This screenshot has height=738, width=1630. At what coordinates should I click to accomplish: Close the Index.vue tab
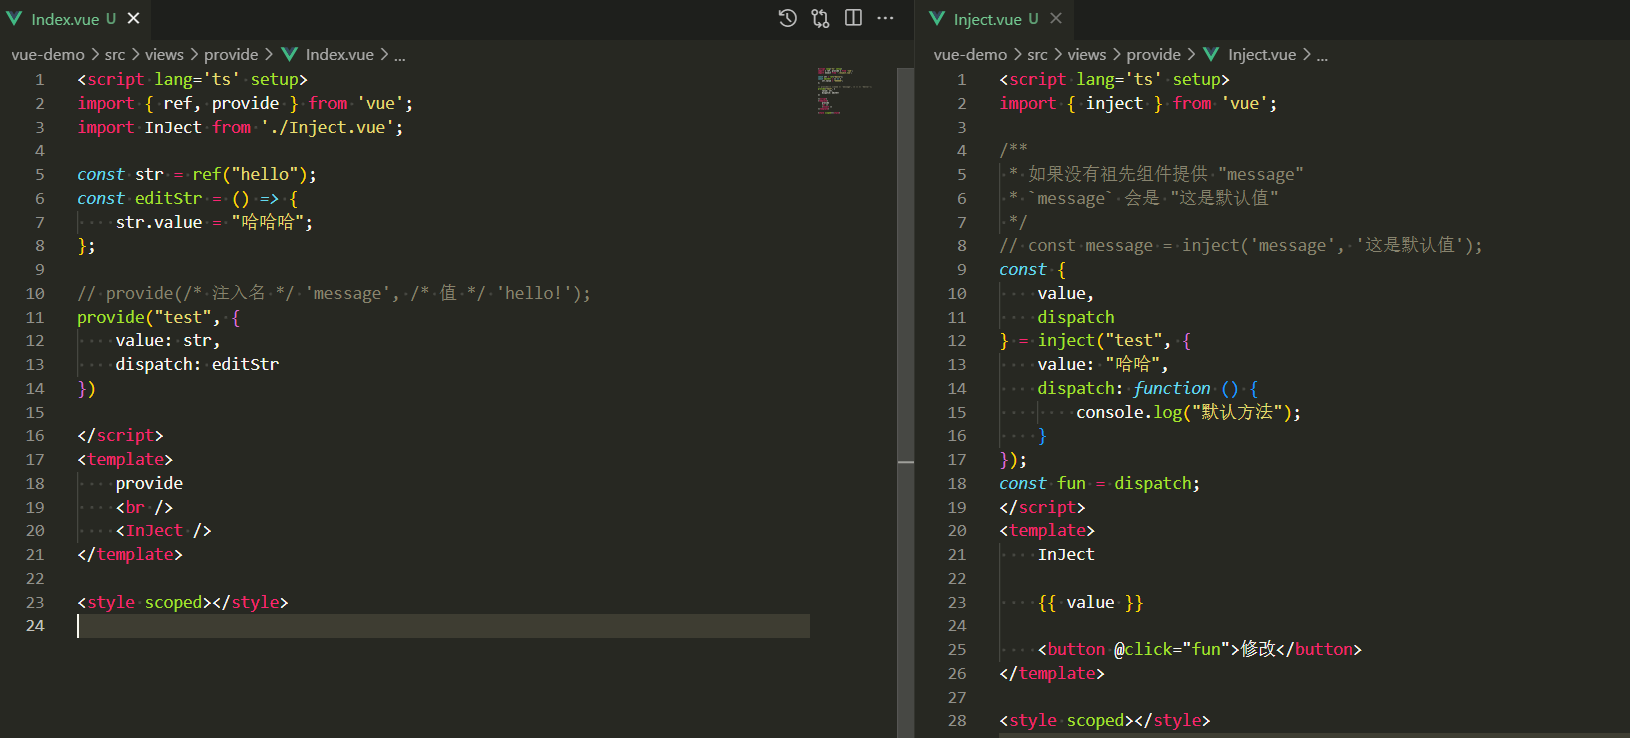[x=133, y=18]
